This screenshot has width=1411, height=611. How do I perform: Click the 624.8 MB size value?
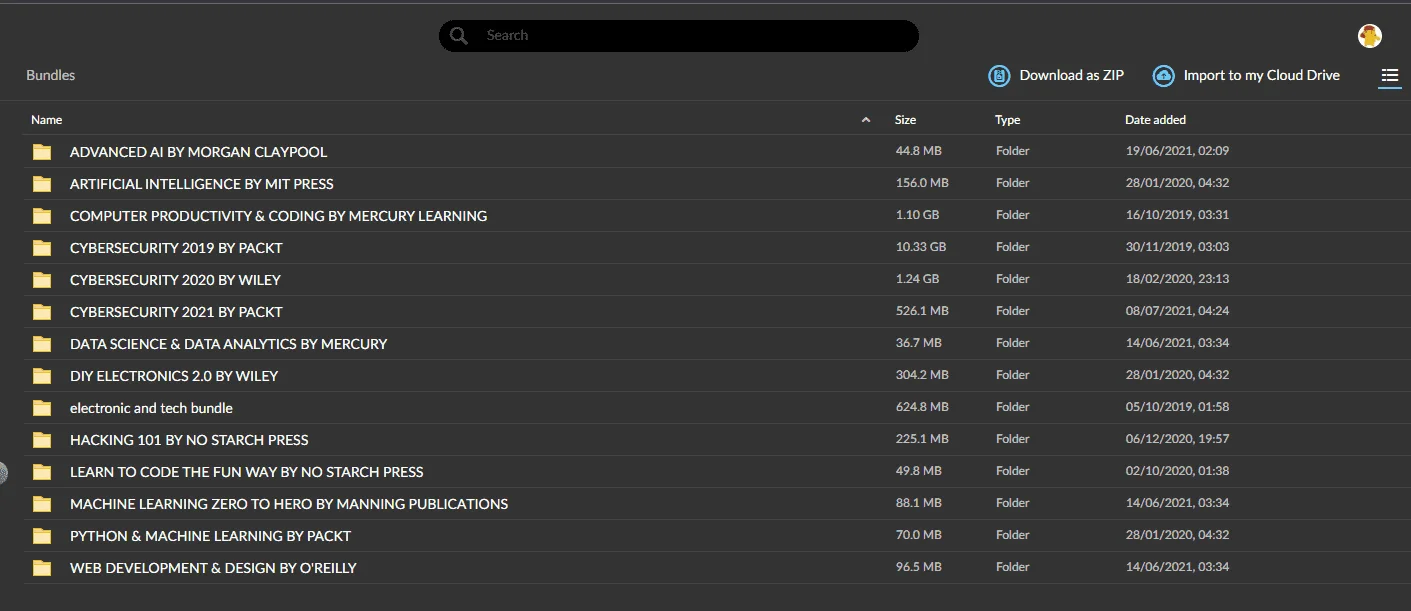pos(922,407)
